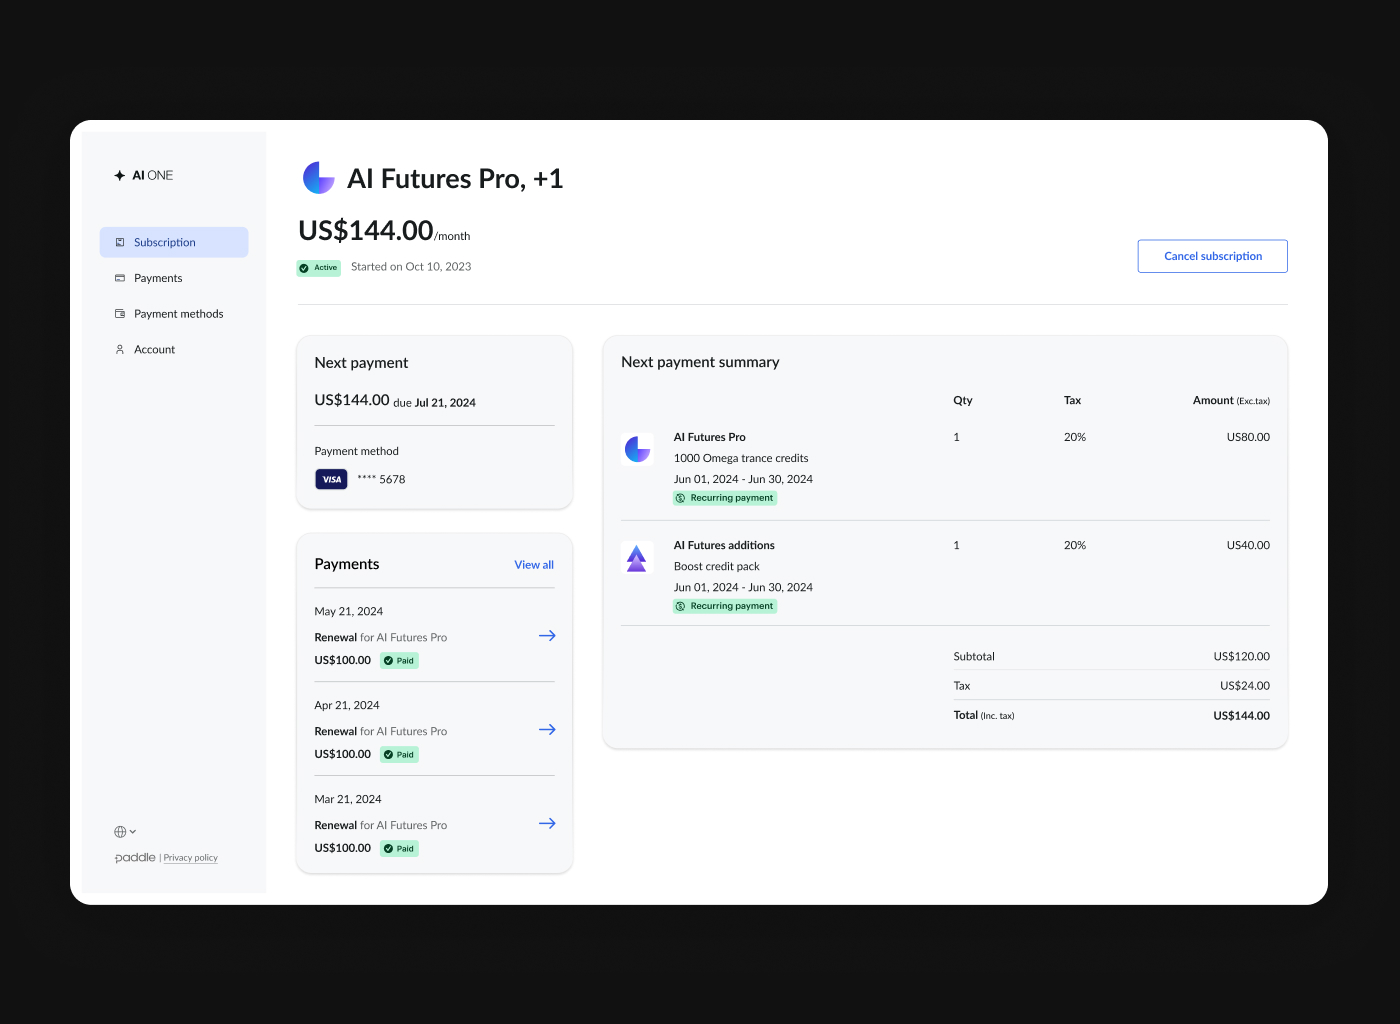Viewport: 1400px width, 1024px height.
Task: Click the Cancel subscription button
Action: click(1212, 256)
